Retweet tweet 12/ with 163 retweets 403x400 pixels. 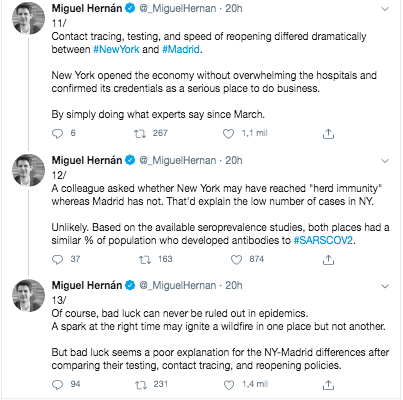coord(145,260)
